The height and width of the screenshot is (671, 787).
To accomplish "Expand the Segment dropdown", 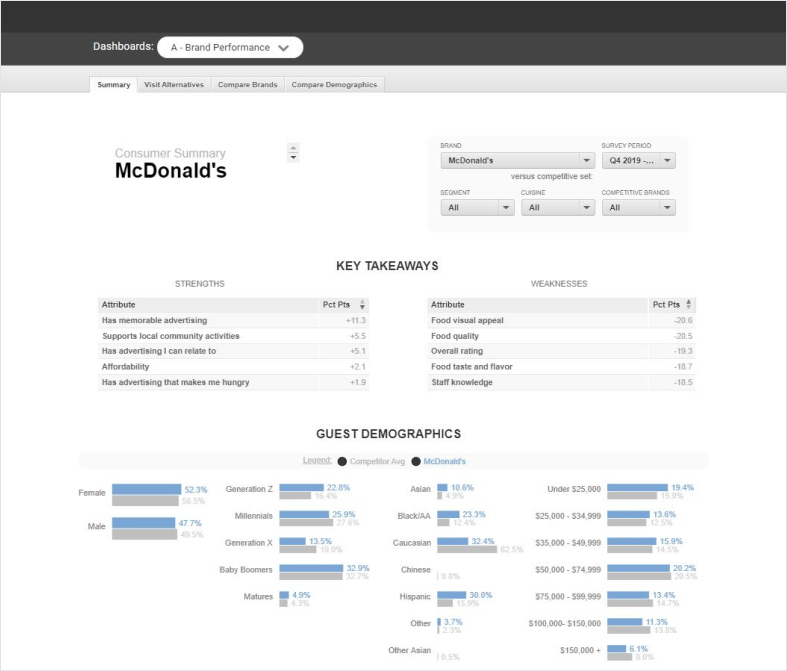I will coord(477,207).
